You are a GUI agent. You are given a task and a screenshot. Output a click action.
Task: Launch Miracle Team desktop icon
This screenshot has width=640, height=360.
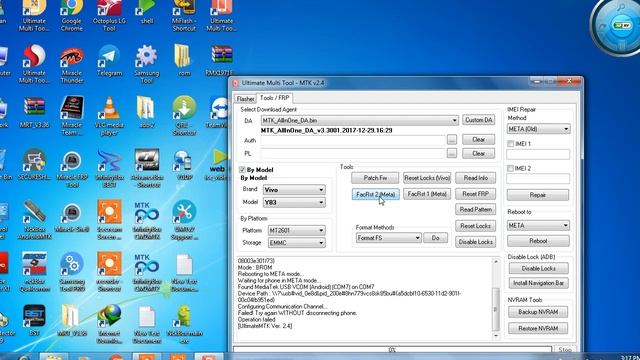[72, 116]
